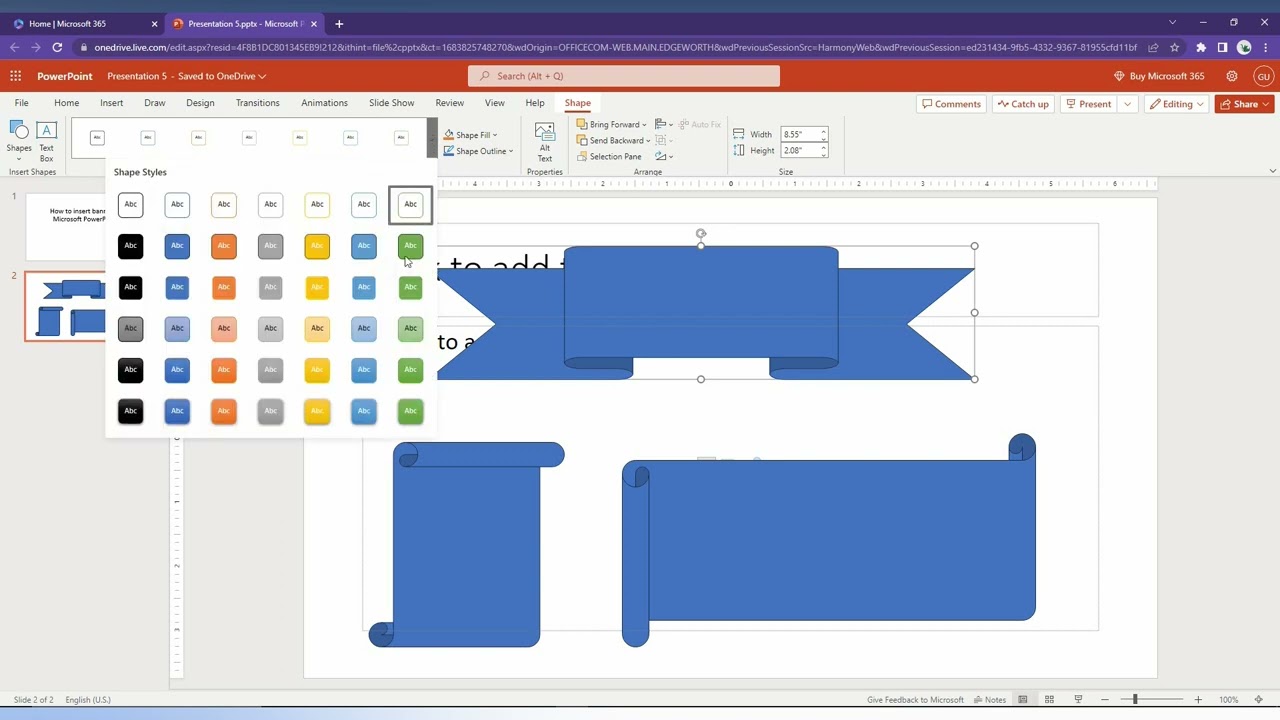This screenshot has width=1280, height=720.
Task: Expand the Present button options arrow
Action: (x=1127, y=104)
